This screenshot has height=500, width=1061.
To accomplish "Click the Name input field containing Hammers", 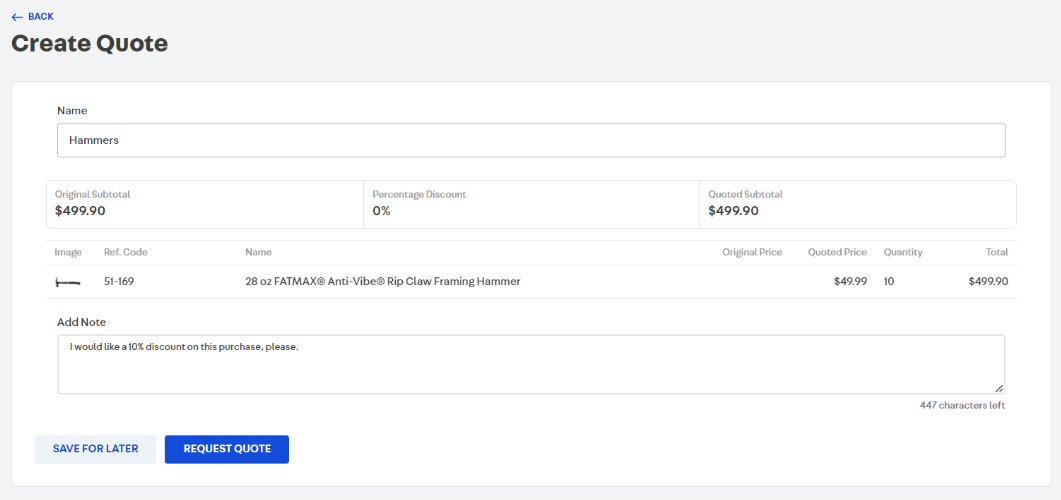I will (530, 141).
